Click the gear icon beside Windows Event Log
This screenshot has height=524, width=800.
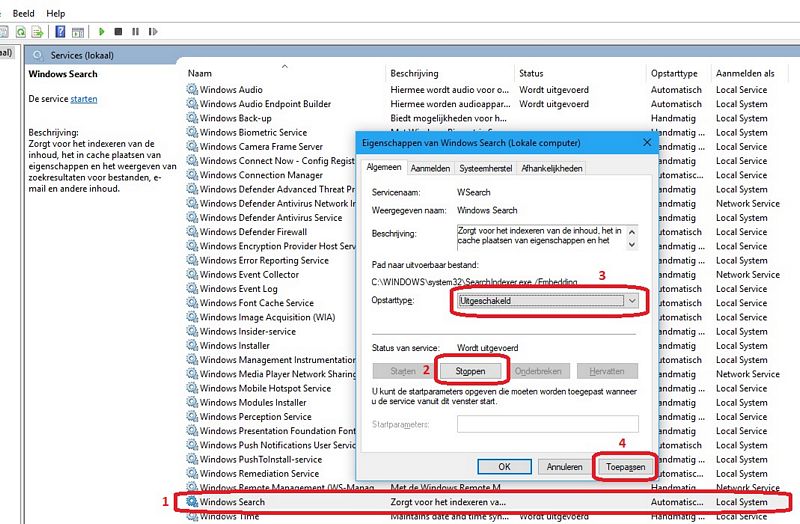pos(192,289)
